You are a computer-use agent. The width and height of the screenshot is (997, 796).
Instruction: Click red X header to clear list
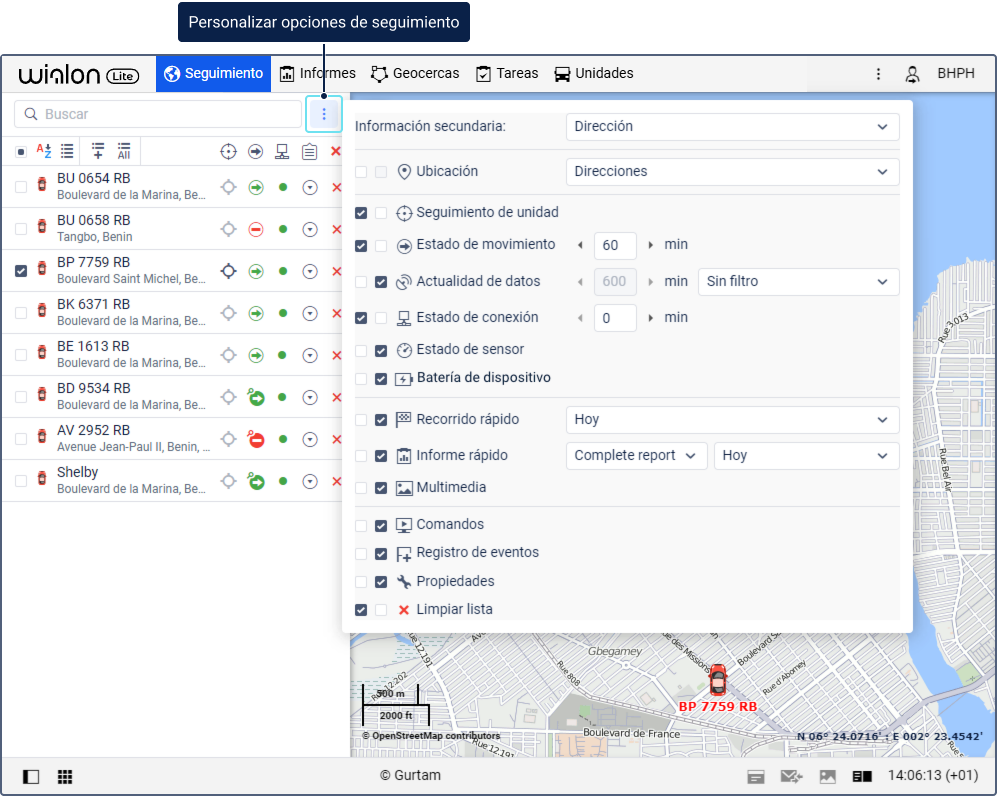tap(336, 151)
